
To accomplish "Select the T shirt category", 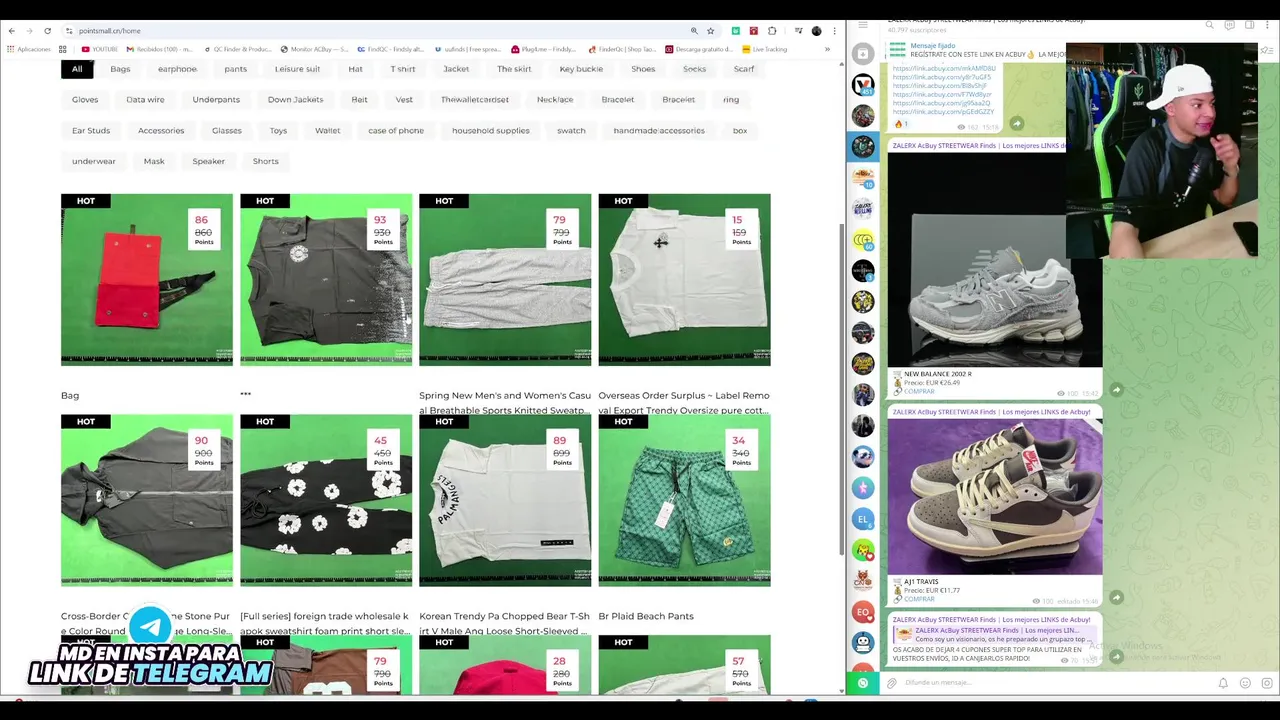I will pos(403,69).
